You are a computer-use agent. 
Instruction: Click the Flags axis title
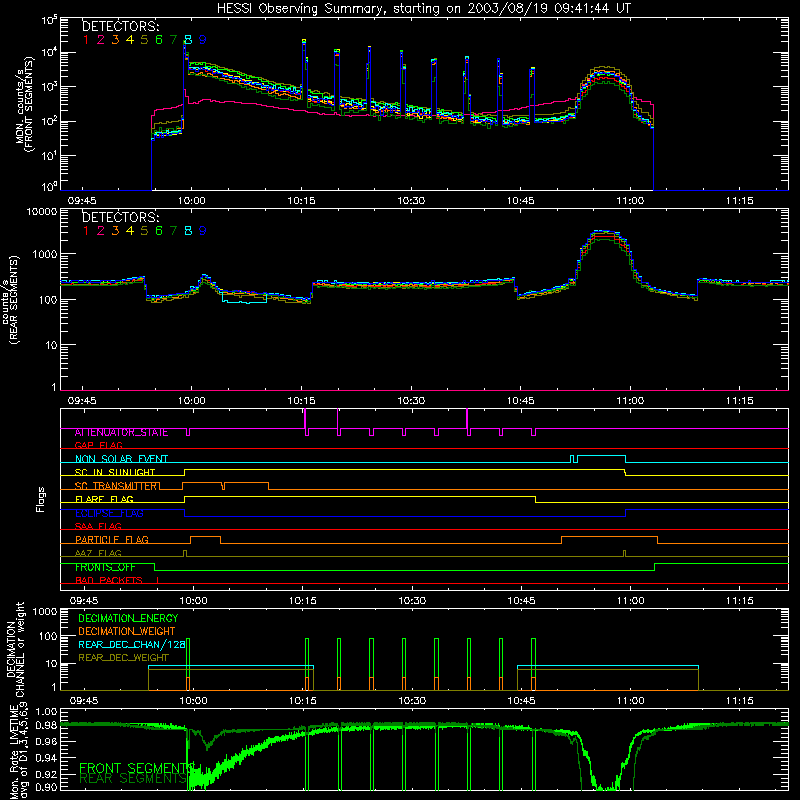(41, 500)
